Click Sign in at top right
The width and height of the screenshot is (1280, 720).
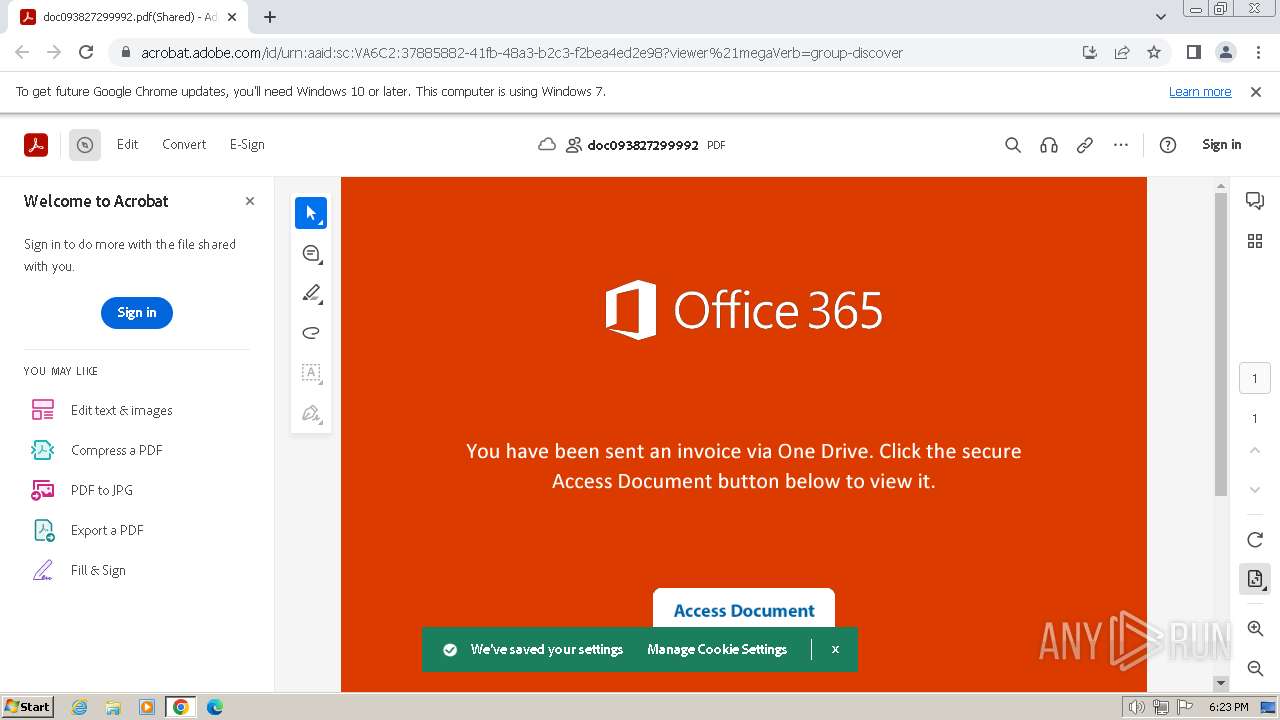click(1221, 144)
